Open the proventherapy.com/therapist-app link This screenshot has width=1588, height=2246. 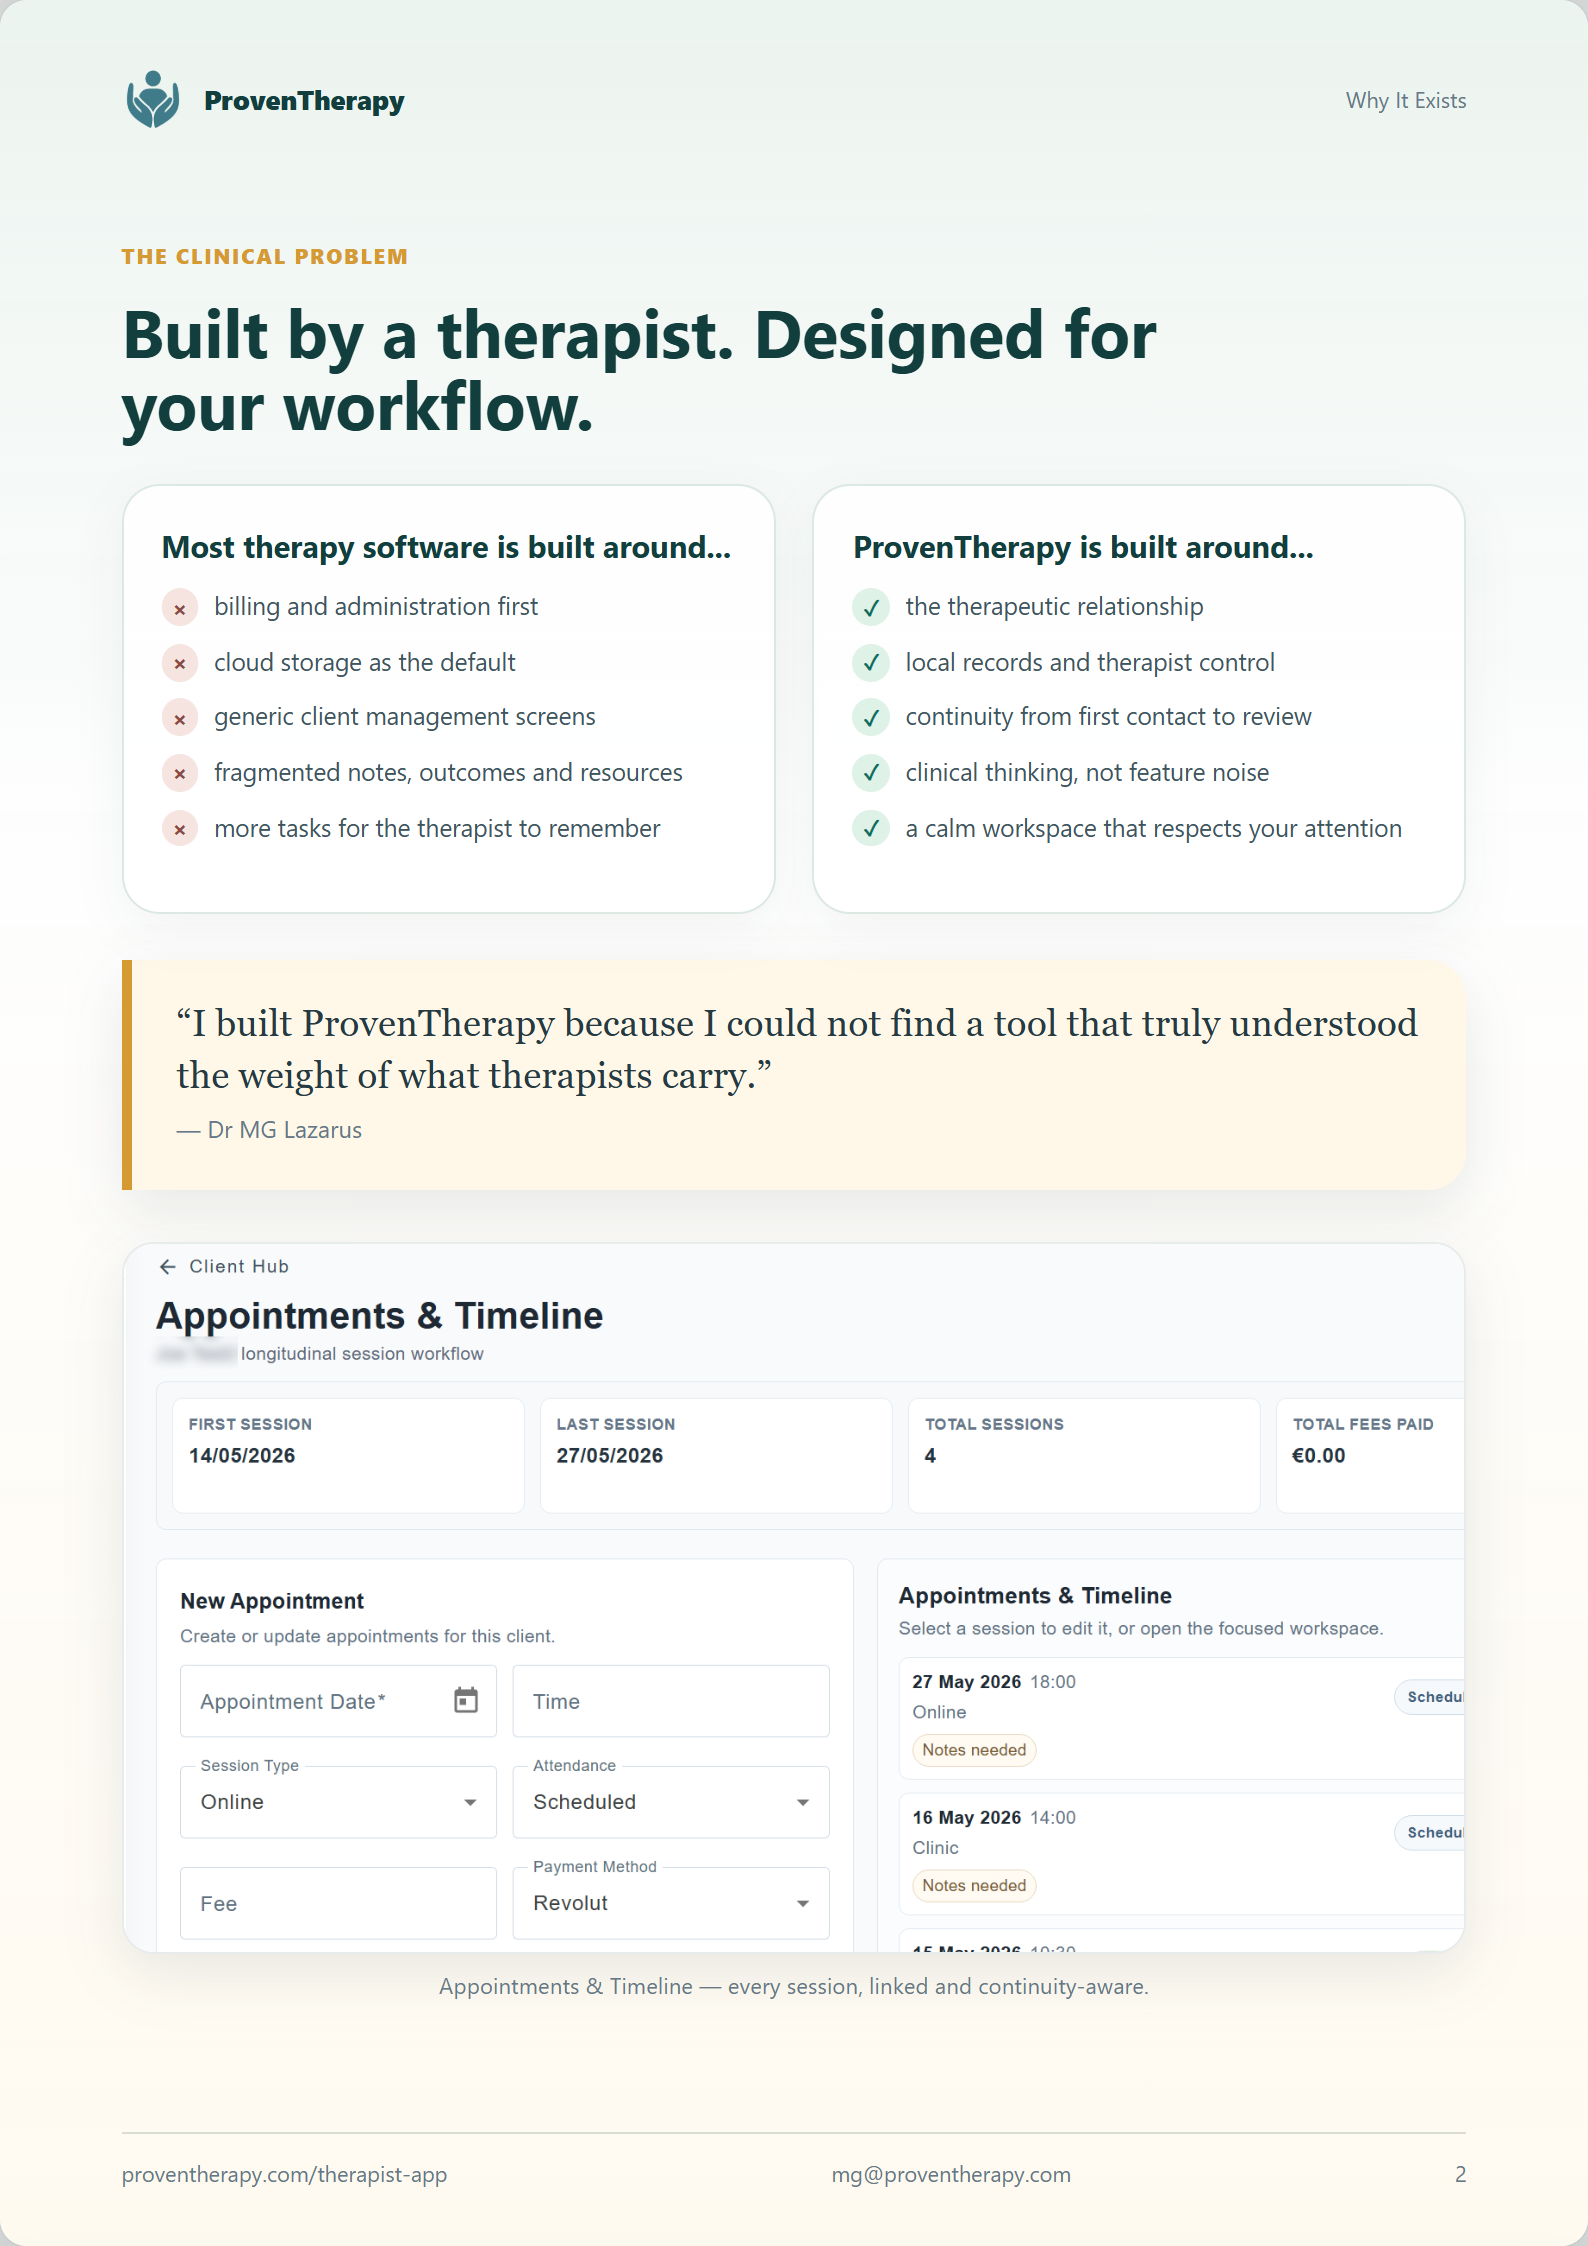pyautogui.click(x=284, y=2175)
